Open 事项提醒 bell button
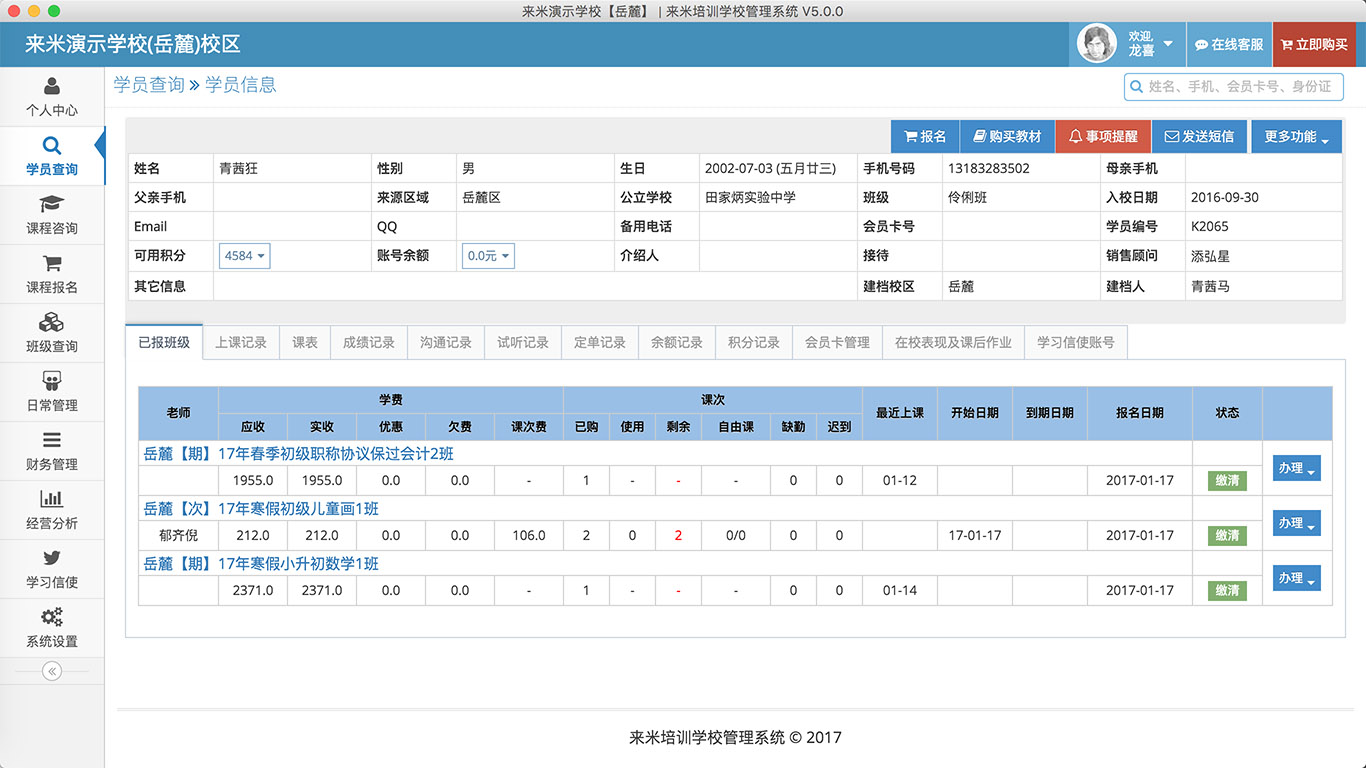Image resolution: width=1366 pixels, height=768 pixels. tap(1103, 137)
